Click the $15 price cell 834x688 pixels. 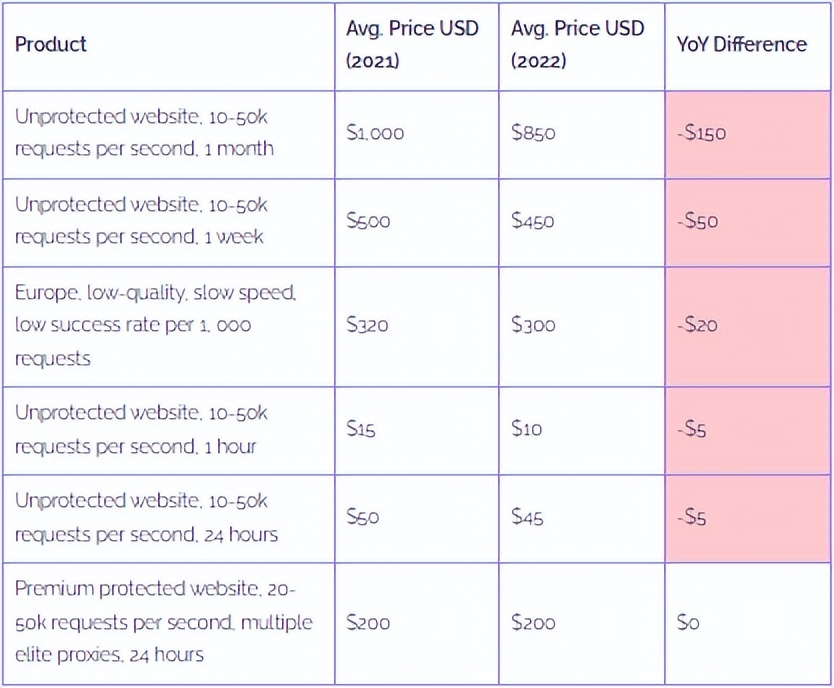coord(360,429)
